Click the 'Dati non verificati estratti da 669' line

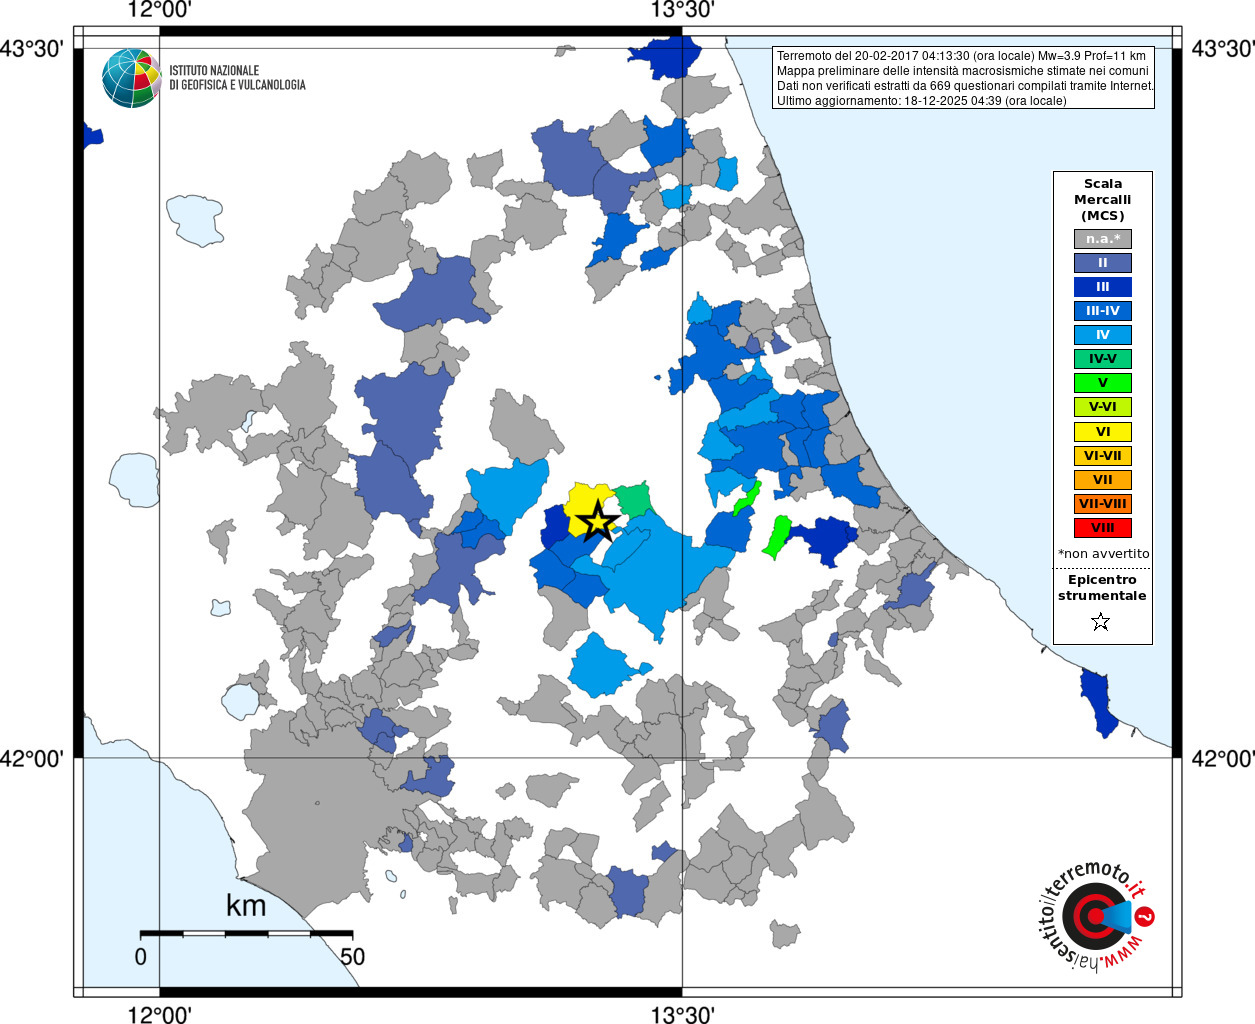(965, 86)
